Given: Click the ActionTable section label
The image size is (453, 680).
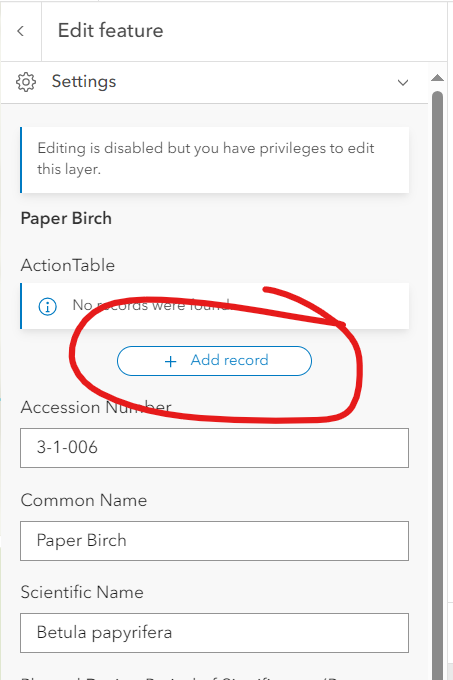Looking at the screenshot, I should pos(68,265).
